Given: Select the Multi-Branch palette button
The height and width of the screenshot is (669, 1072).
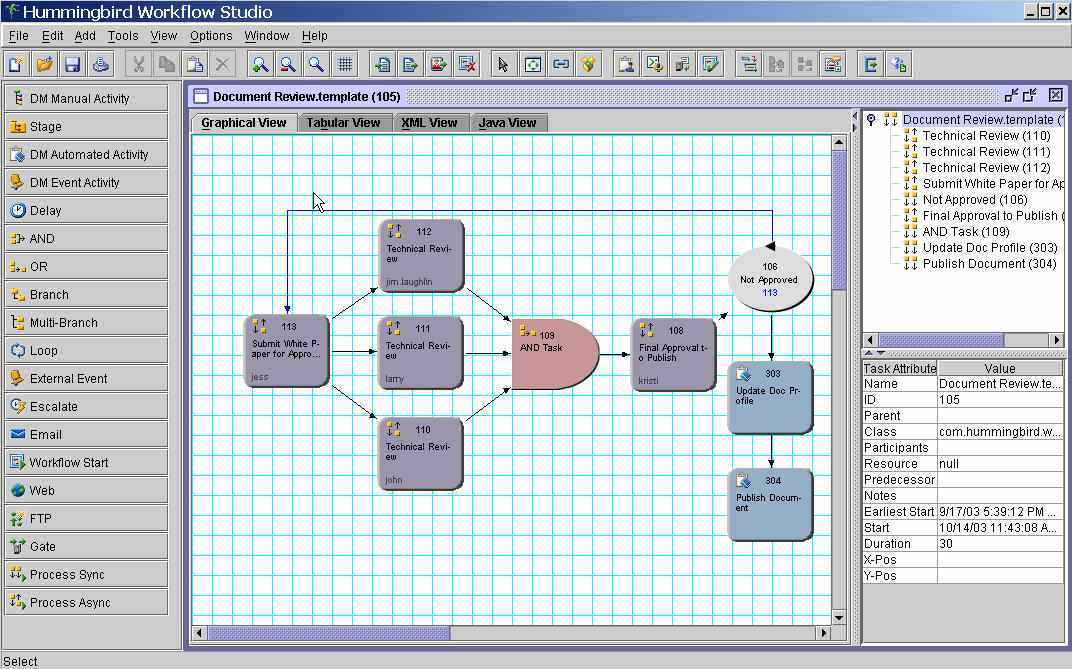Looking at the screenshot, I should pyautogui.click(x=86, y=323).
